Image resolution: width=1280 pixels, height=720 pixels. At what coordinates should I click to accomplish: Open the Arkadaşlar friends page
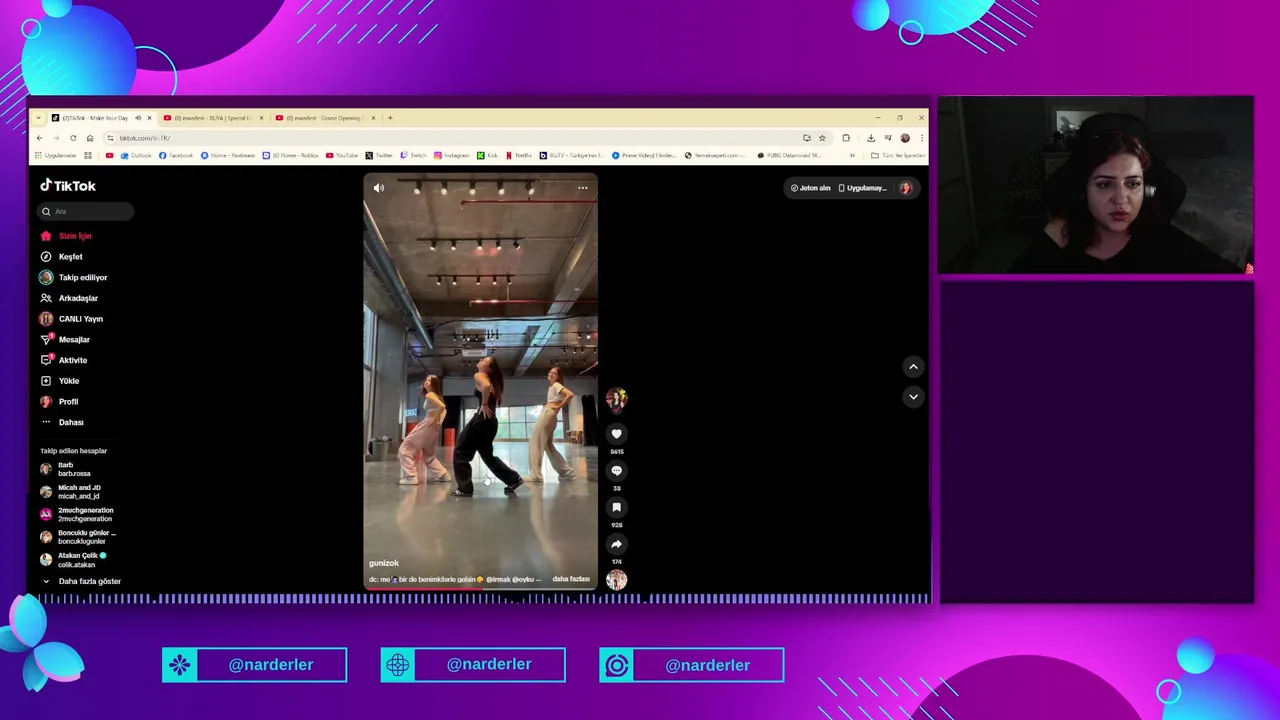tap(69, 298)
